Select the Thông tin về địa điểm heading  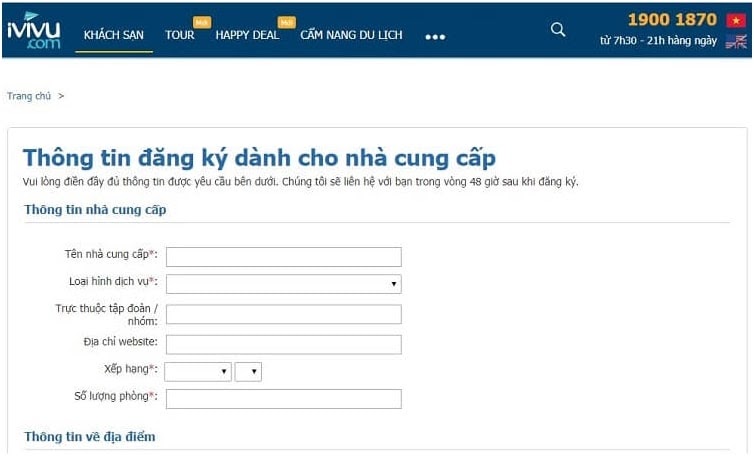click(90, 437)
